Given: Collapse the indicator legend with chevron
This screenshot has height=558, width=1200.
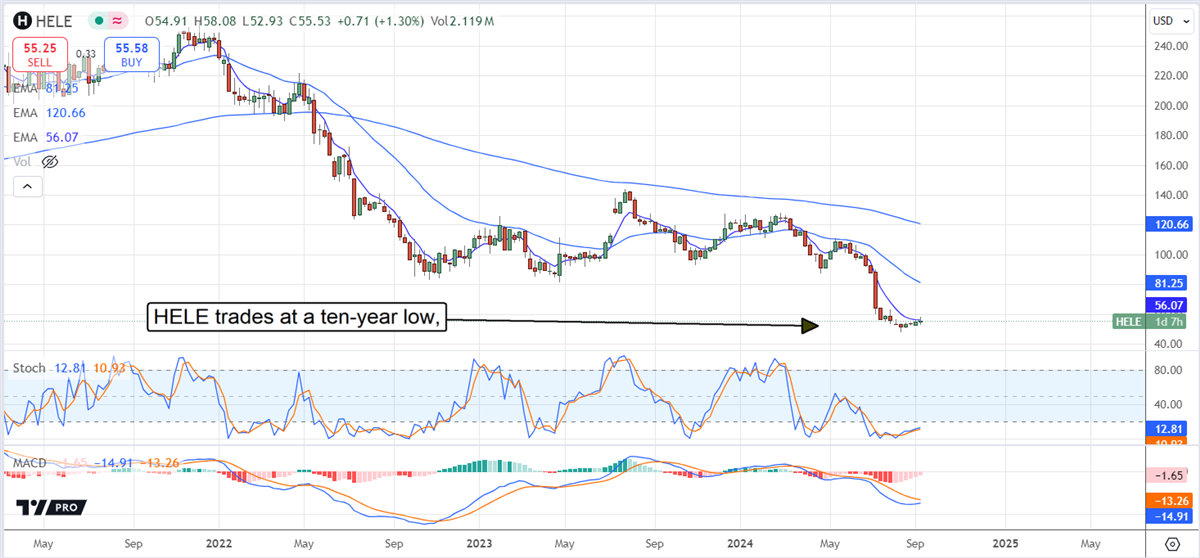Looking at the screenshot, I should click(27, 187).
